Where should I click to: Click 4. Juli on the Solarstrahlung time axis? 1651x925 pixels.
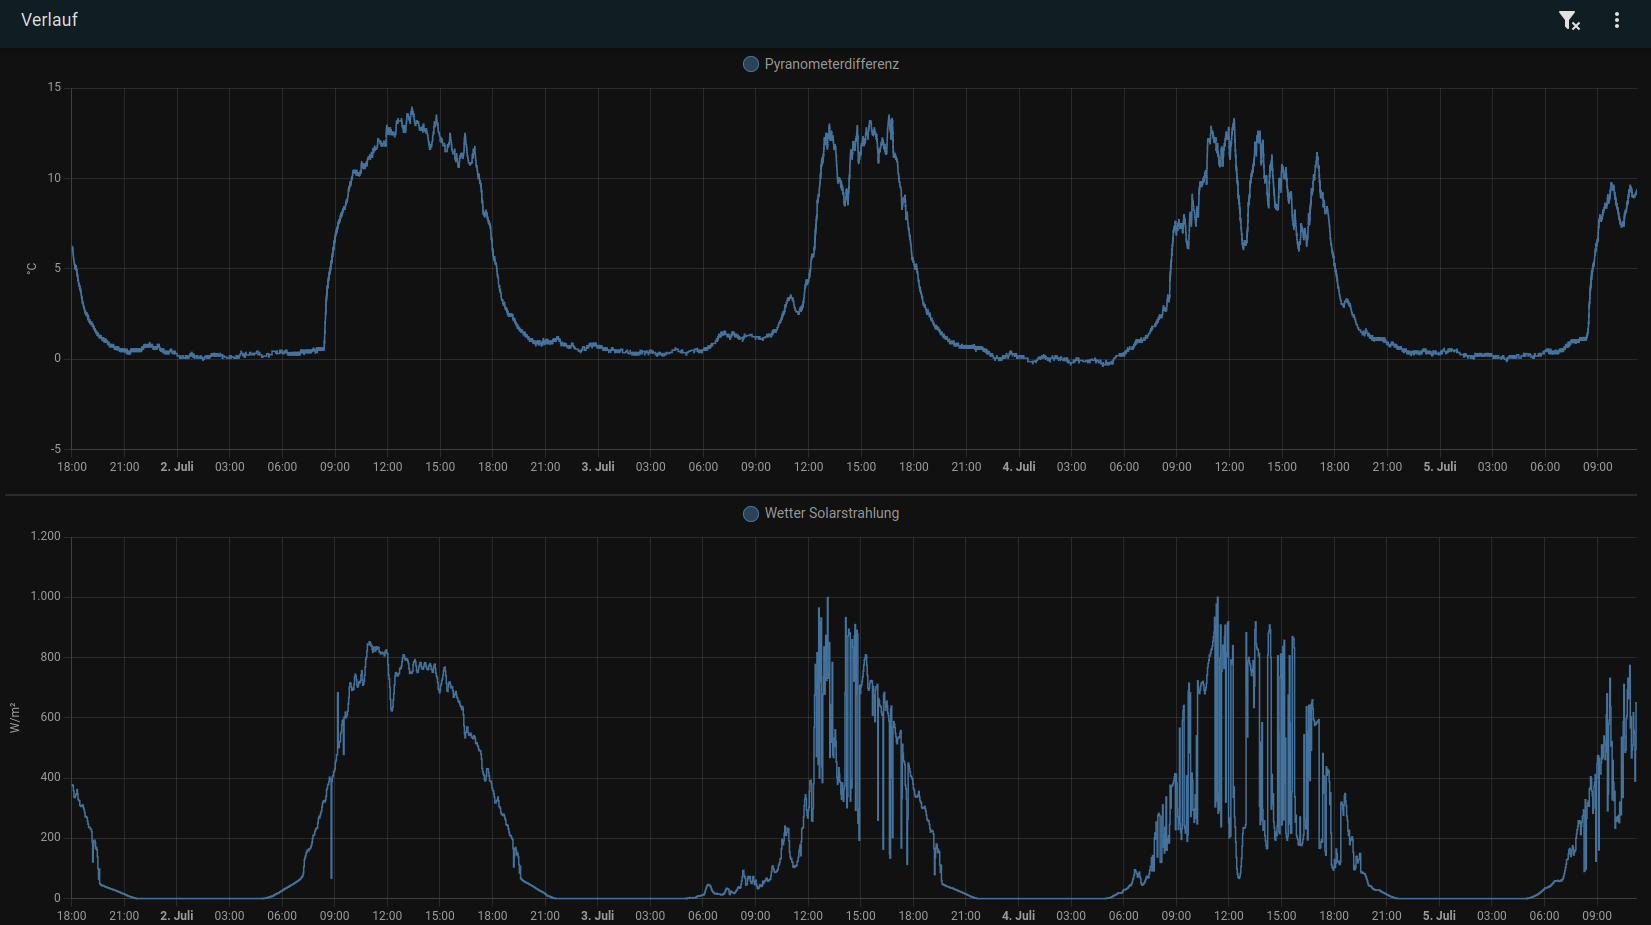1019,916
